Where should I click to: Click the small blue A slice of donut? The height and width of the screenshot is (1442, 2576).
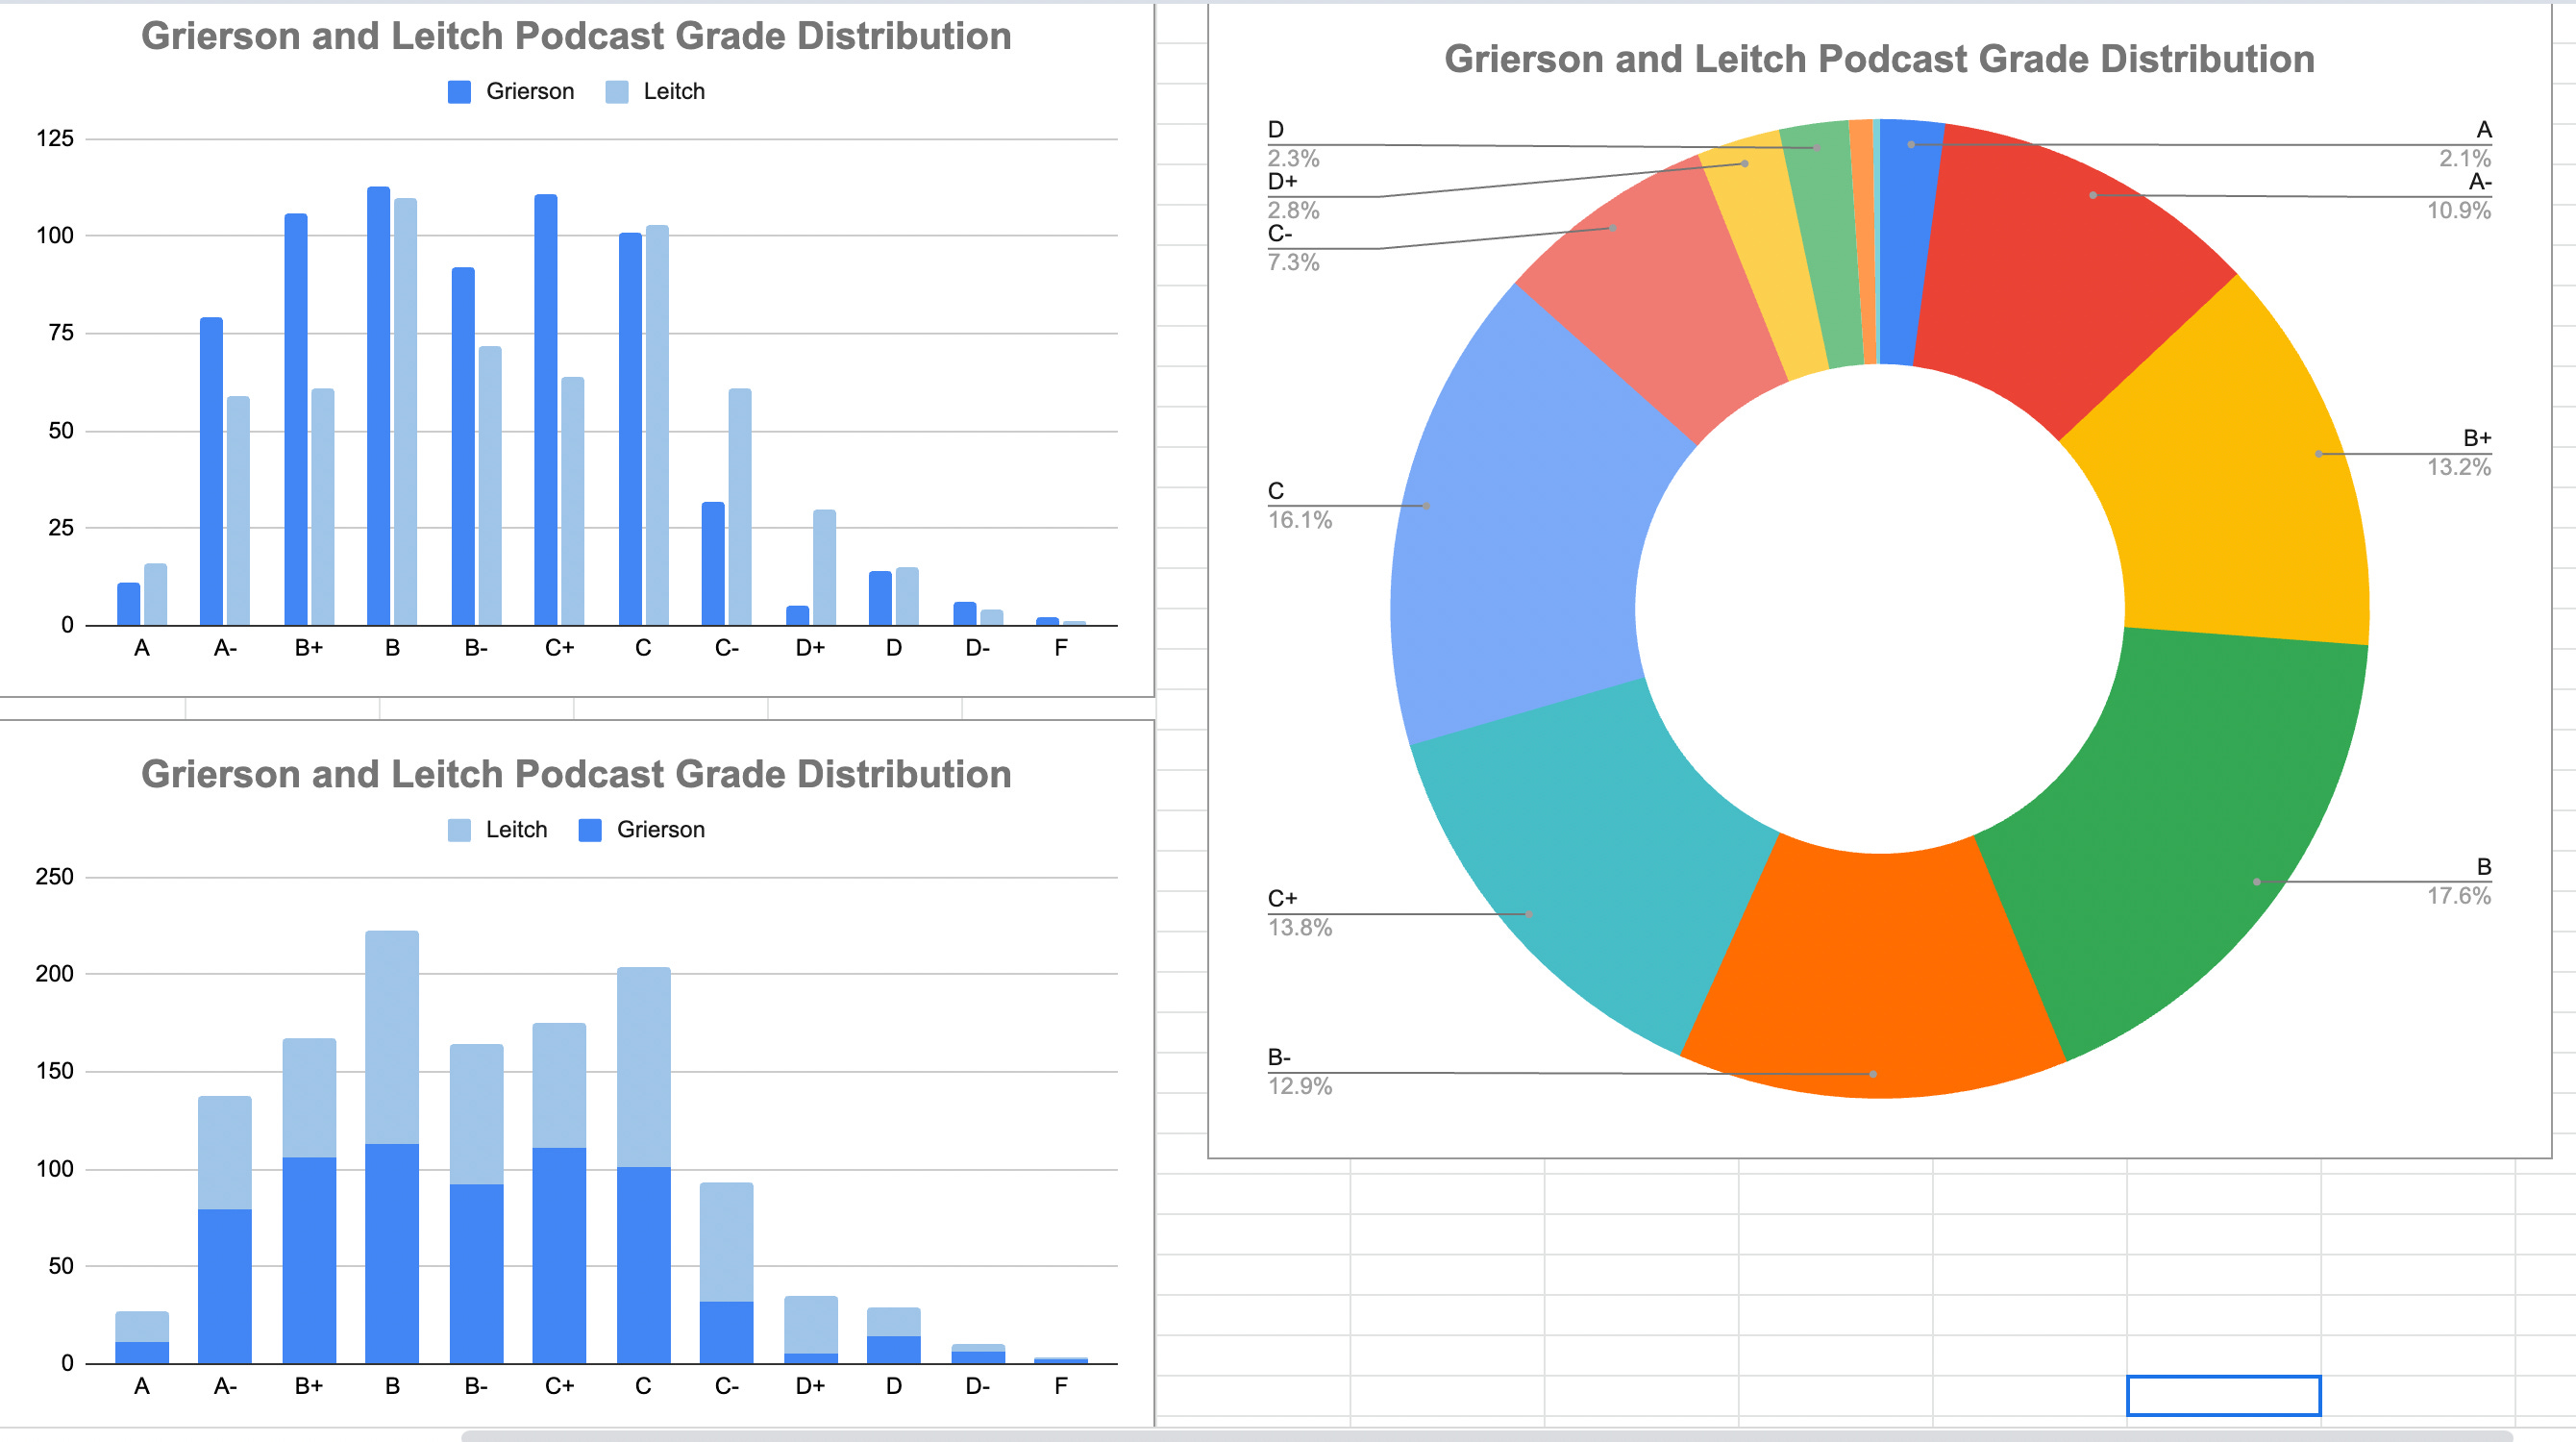tap(1908, 240)
